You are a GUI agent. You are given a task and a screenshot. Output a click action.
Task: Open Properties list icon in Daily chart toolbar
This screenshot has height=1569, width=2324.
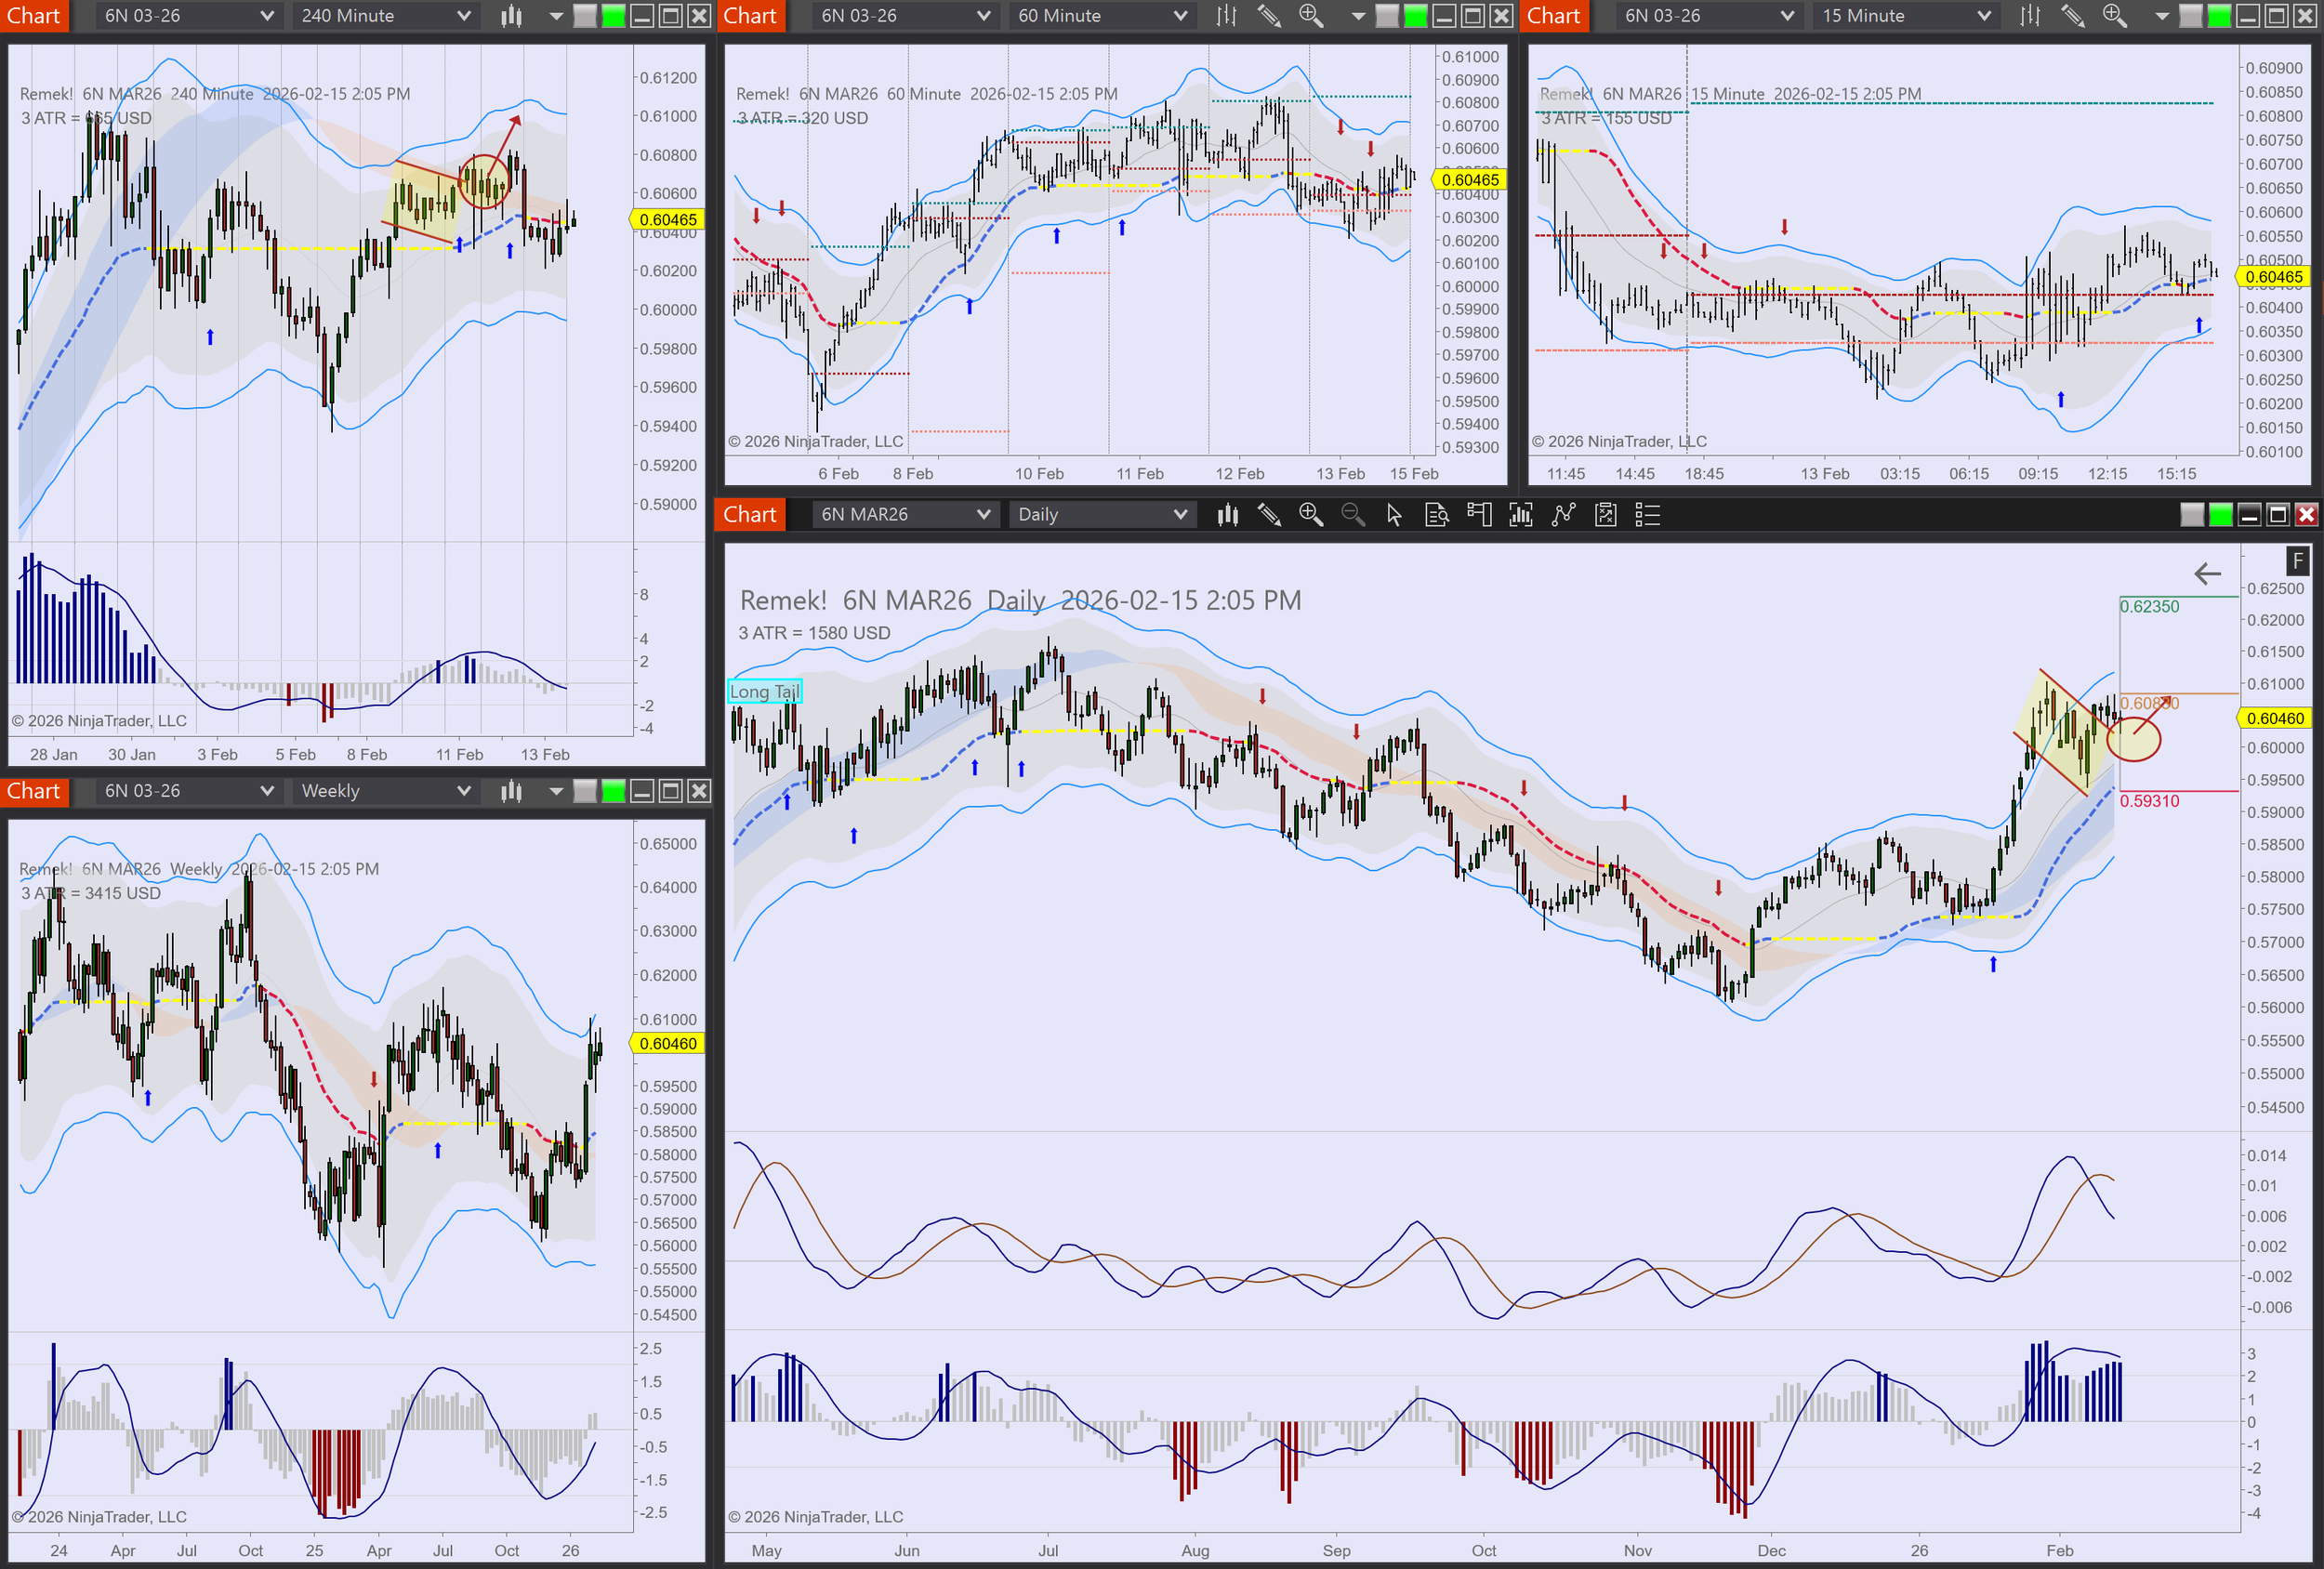coord(1647,515)
